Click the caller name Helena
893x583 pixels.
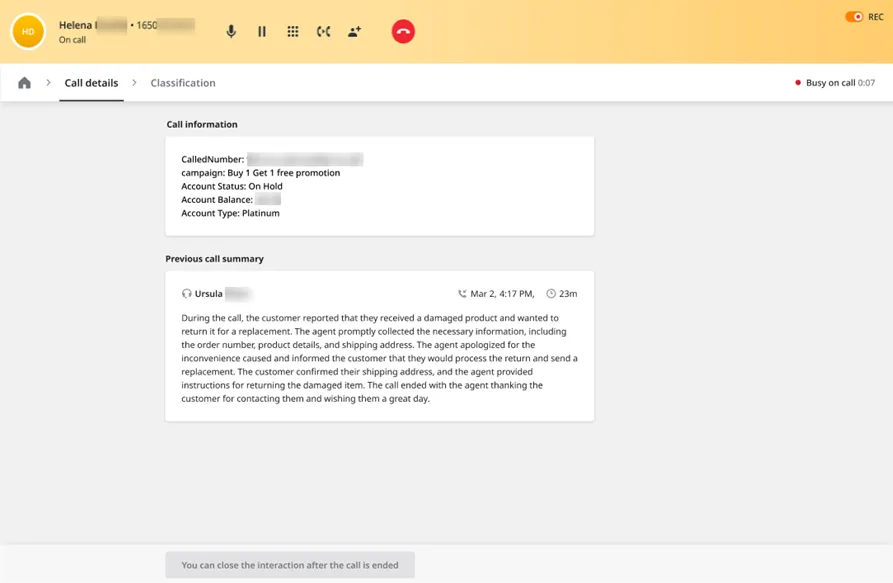pyautogui.click(x=75, y=25)
